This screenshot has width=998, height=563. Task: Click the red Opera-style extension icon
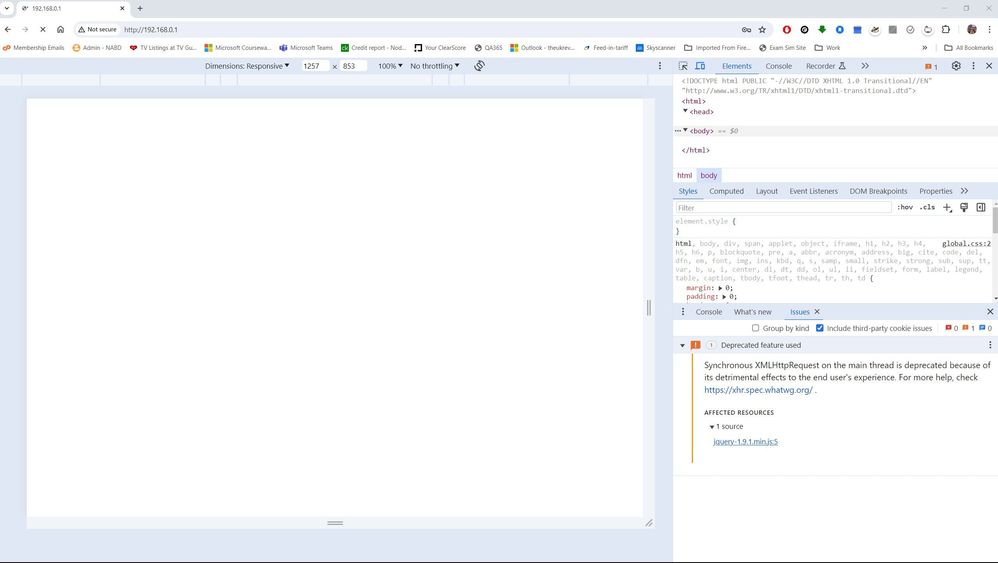(x=787, y=29)
